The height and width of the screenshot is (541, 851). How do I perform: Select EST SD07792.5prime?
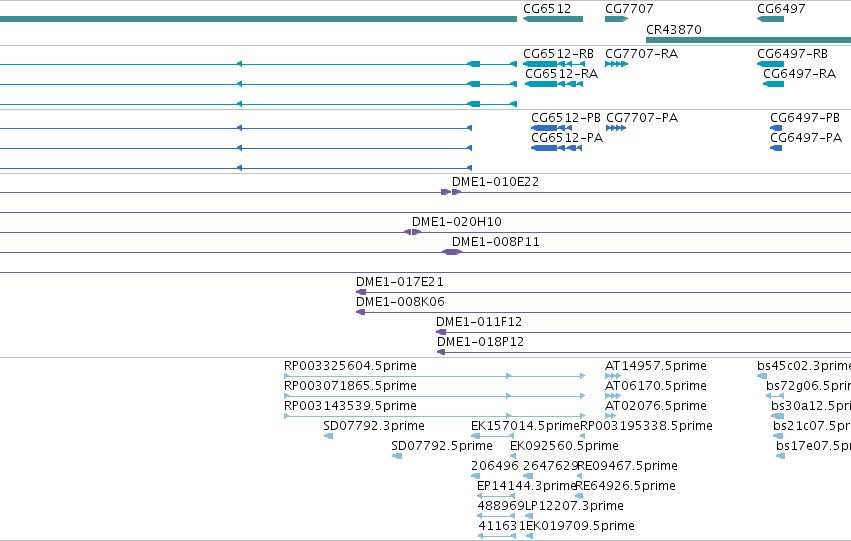pos(397,456)
